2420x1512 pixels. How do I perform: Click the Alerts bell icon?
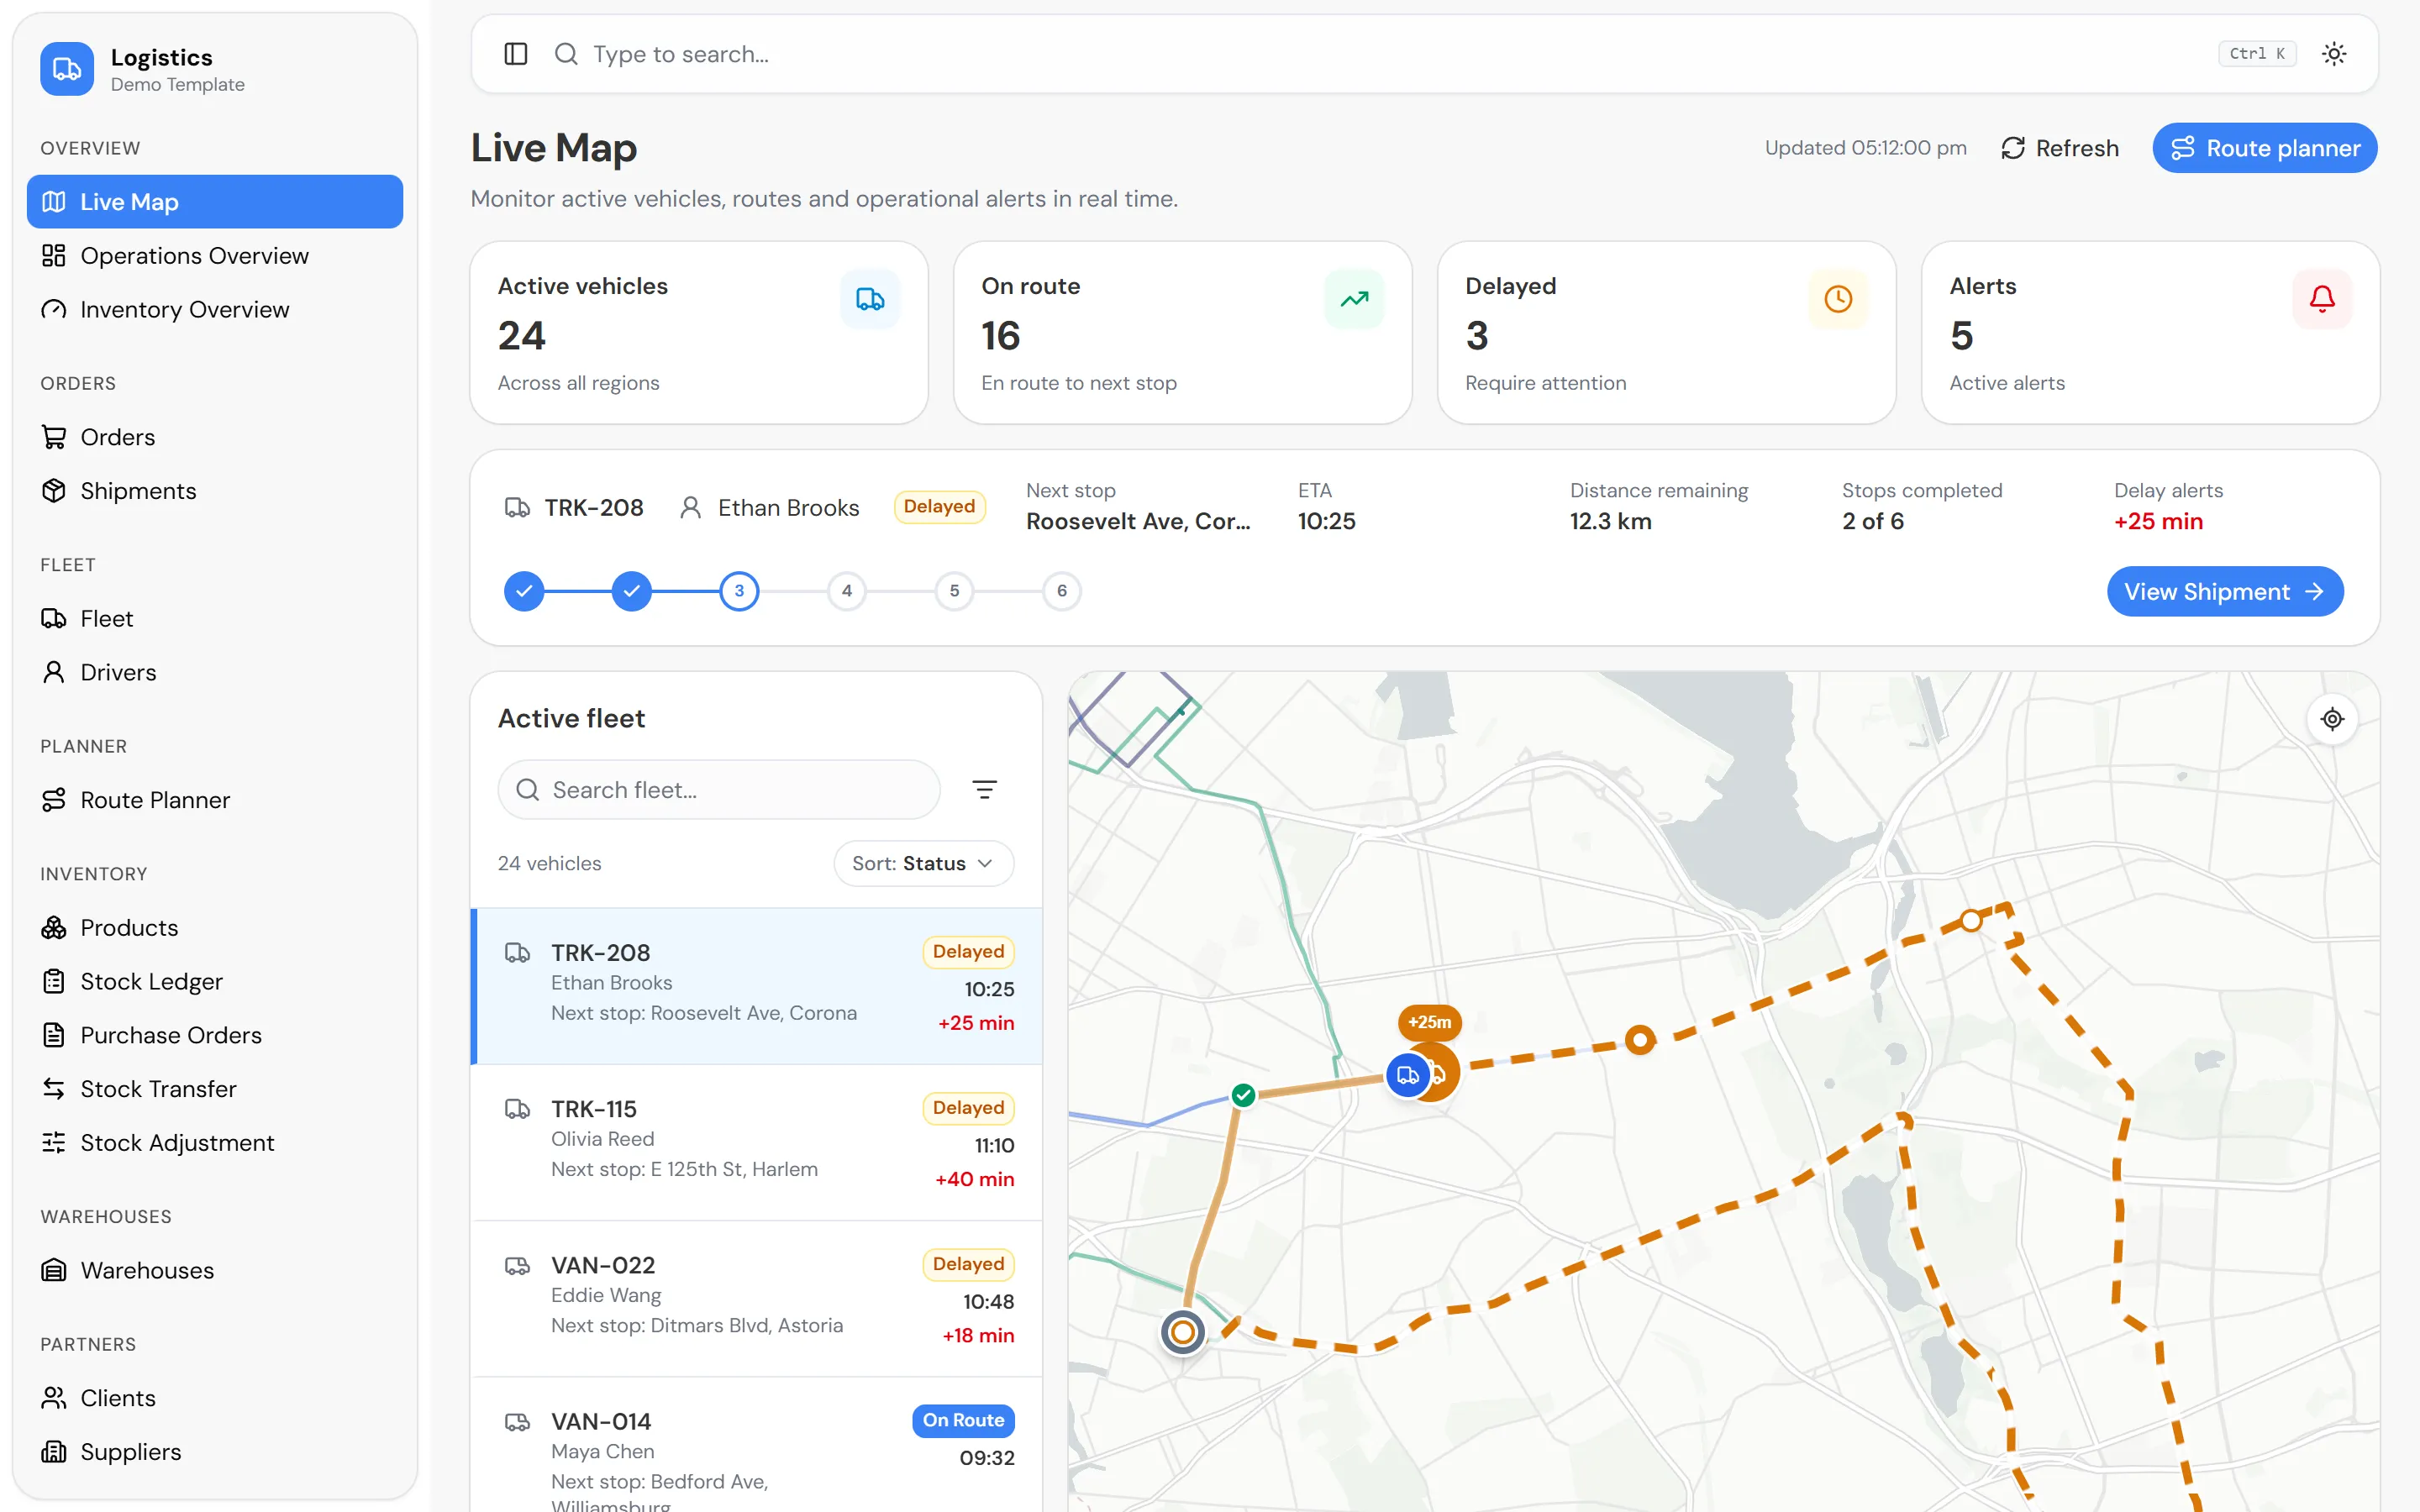pos(2322,299)
